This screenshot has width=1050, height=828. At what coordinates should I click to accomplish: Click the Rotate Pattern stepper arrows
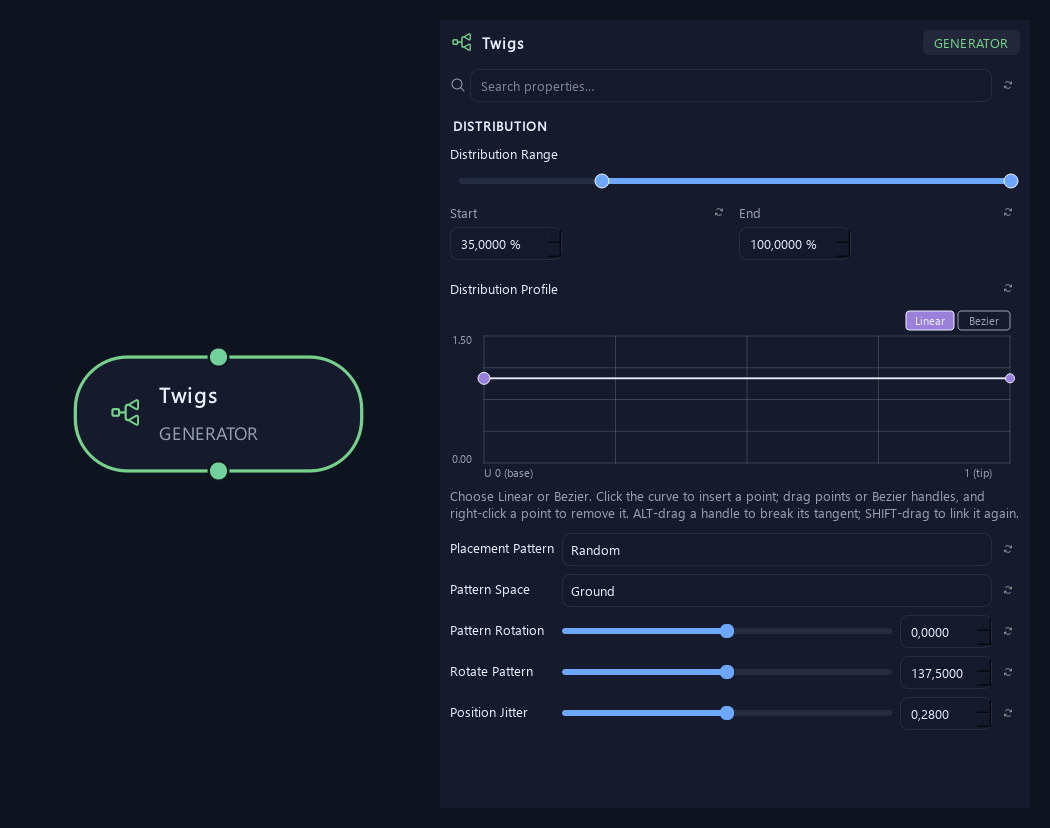[984, 673]
